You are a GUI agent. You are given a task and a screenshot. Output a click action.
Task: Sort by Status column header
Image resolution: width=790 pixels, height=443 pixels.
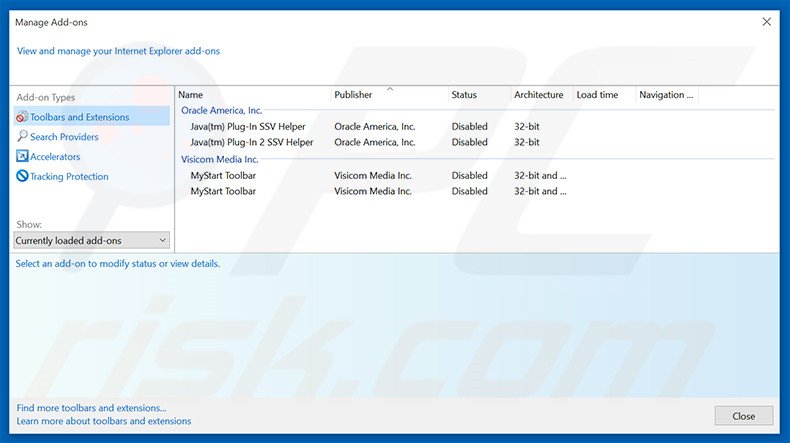[479, 95]
